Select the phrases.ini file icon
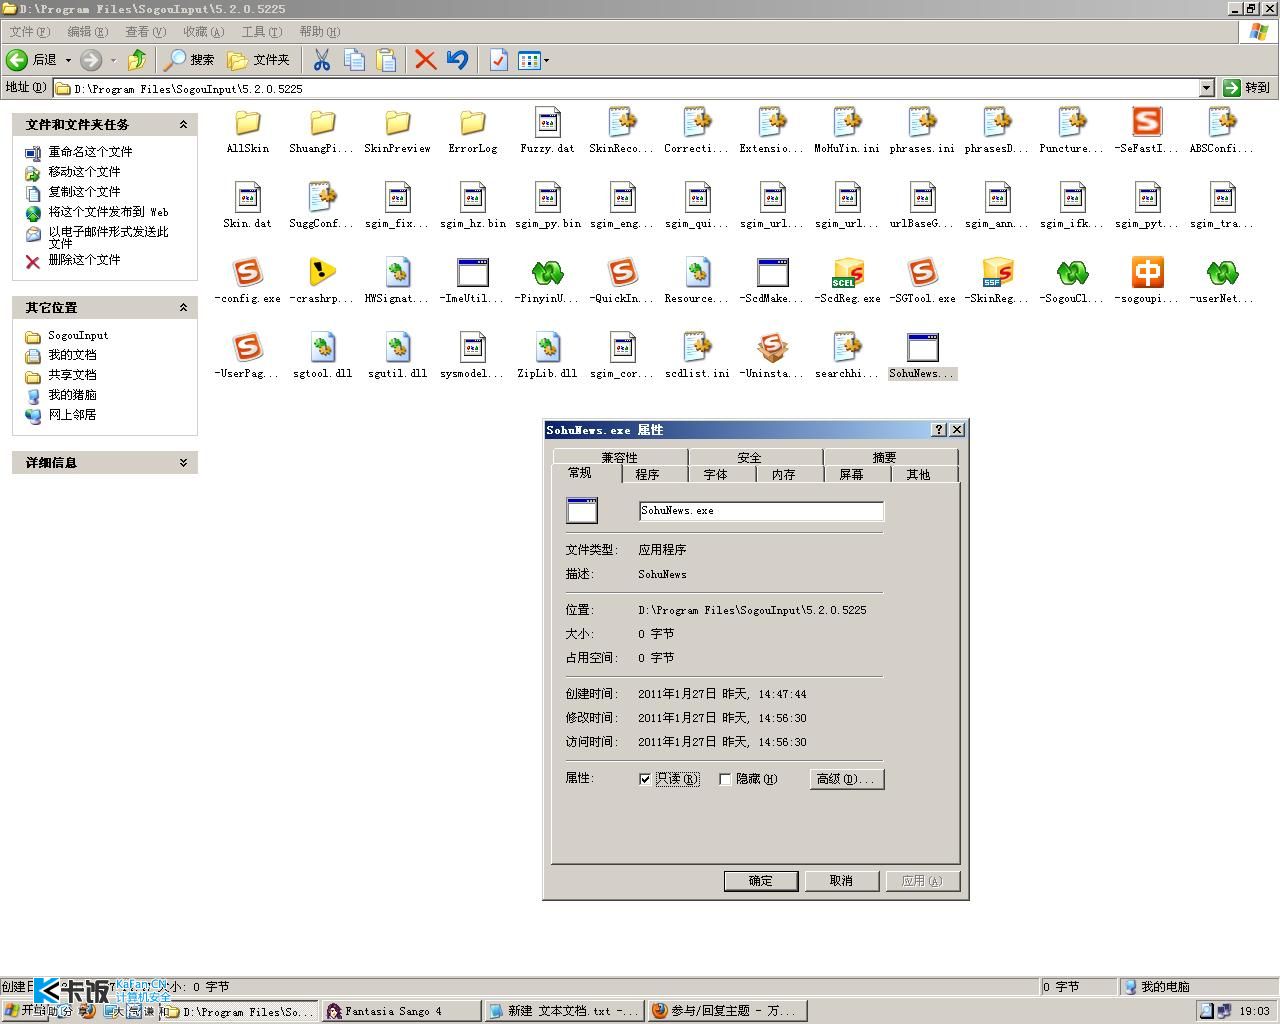1280x1024 pixels. pos(922,123)
